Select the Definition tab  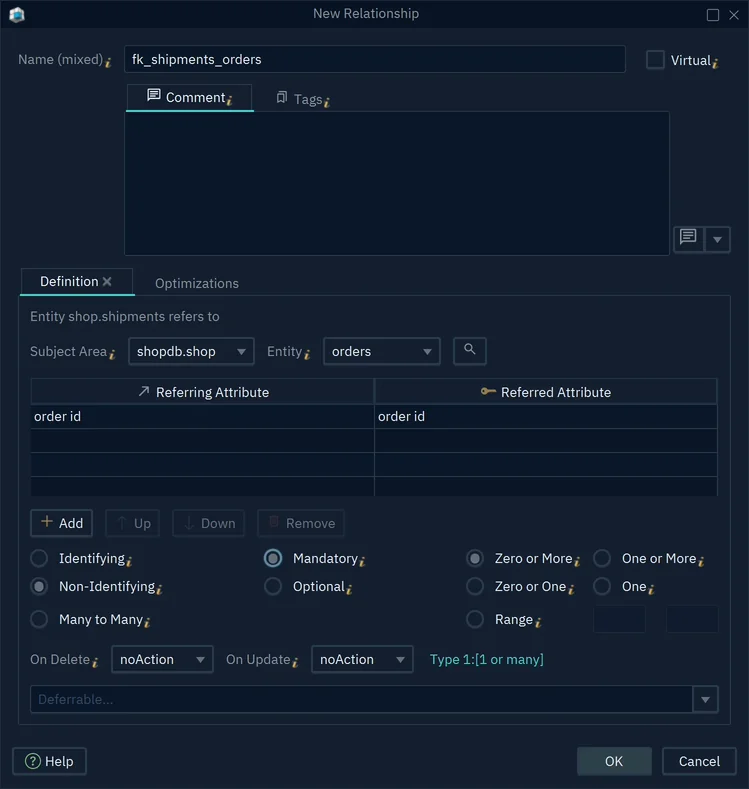pyautogui.click(x=76, y=282)
